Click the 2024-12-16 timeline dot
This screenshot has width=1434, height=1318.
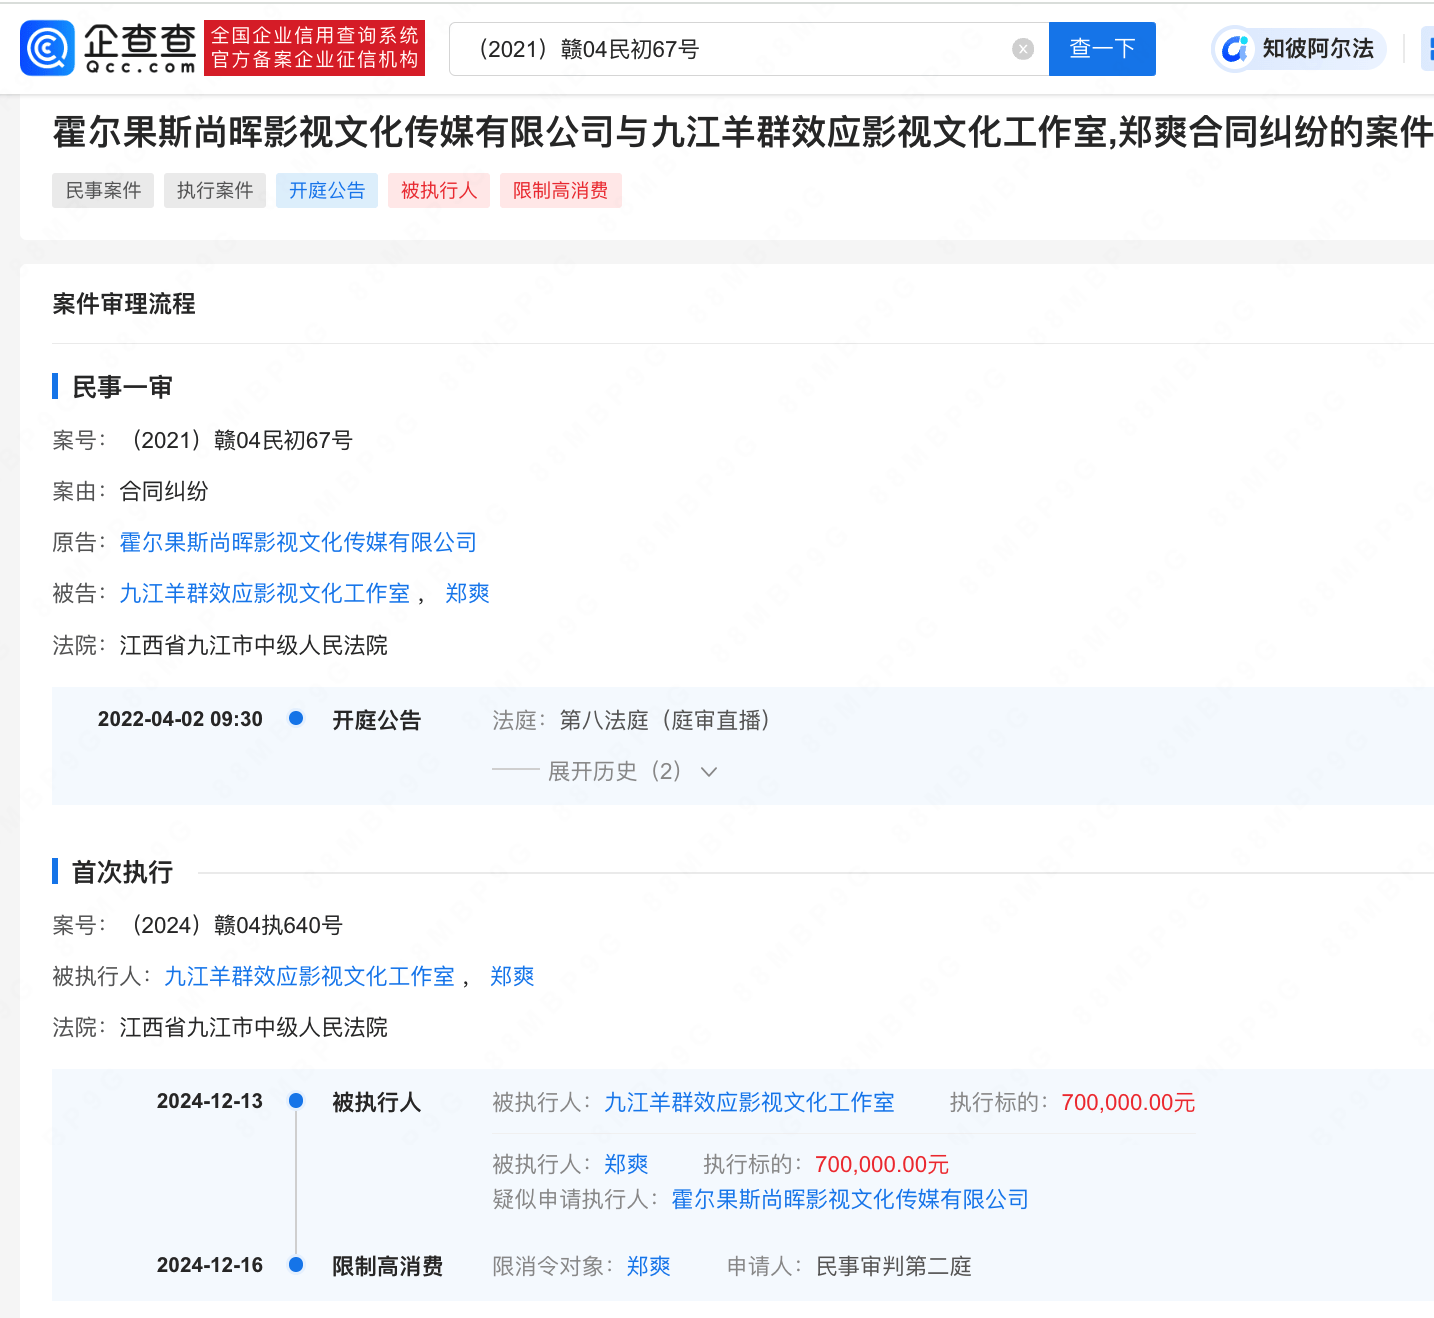(296, 1264)
